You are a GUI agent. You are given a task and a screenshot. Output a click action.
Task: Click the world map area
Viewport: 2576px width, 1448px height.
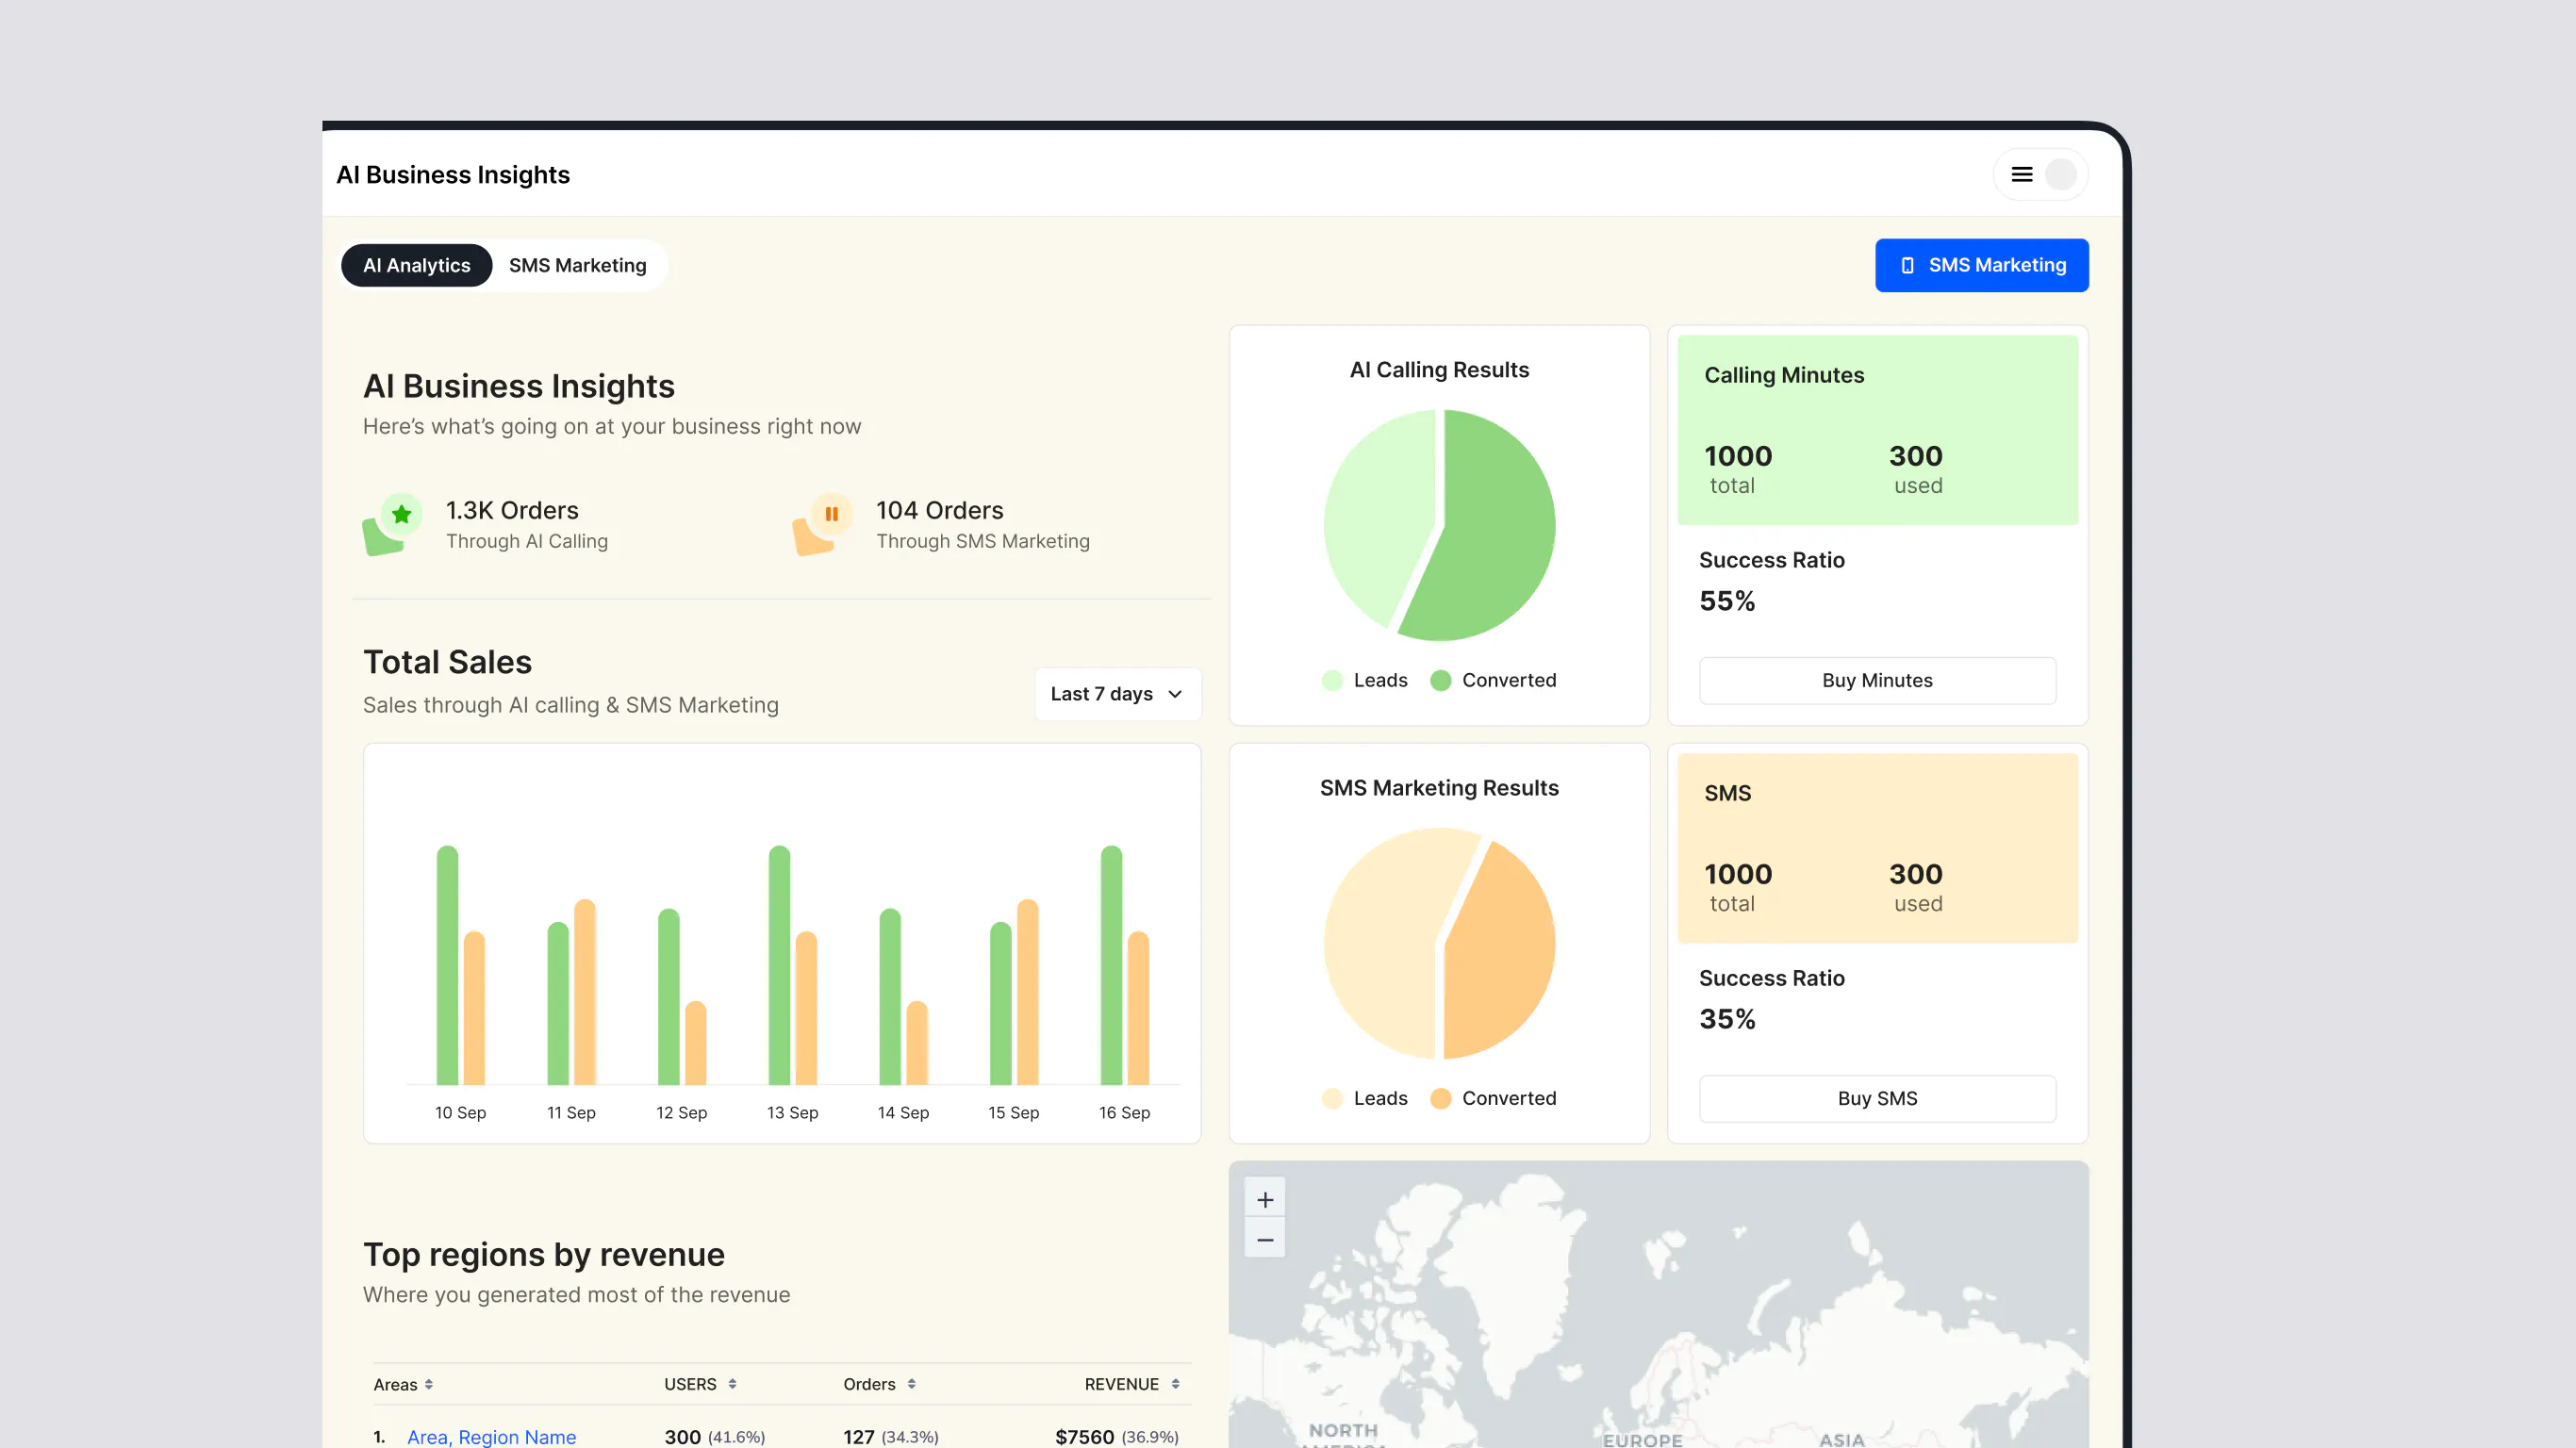point(1658,1304)
